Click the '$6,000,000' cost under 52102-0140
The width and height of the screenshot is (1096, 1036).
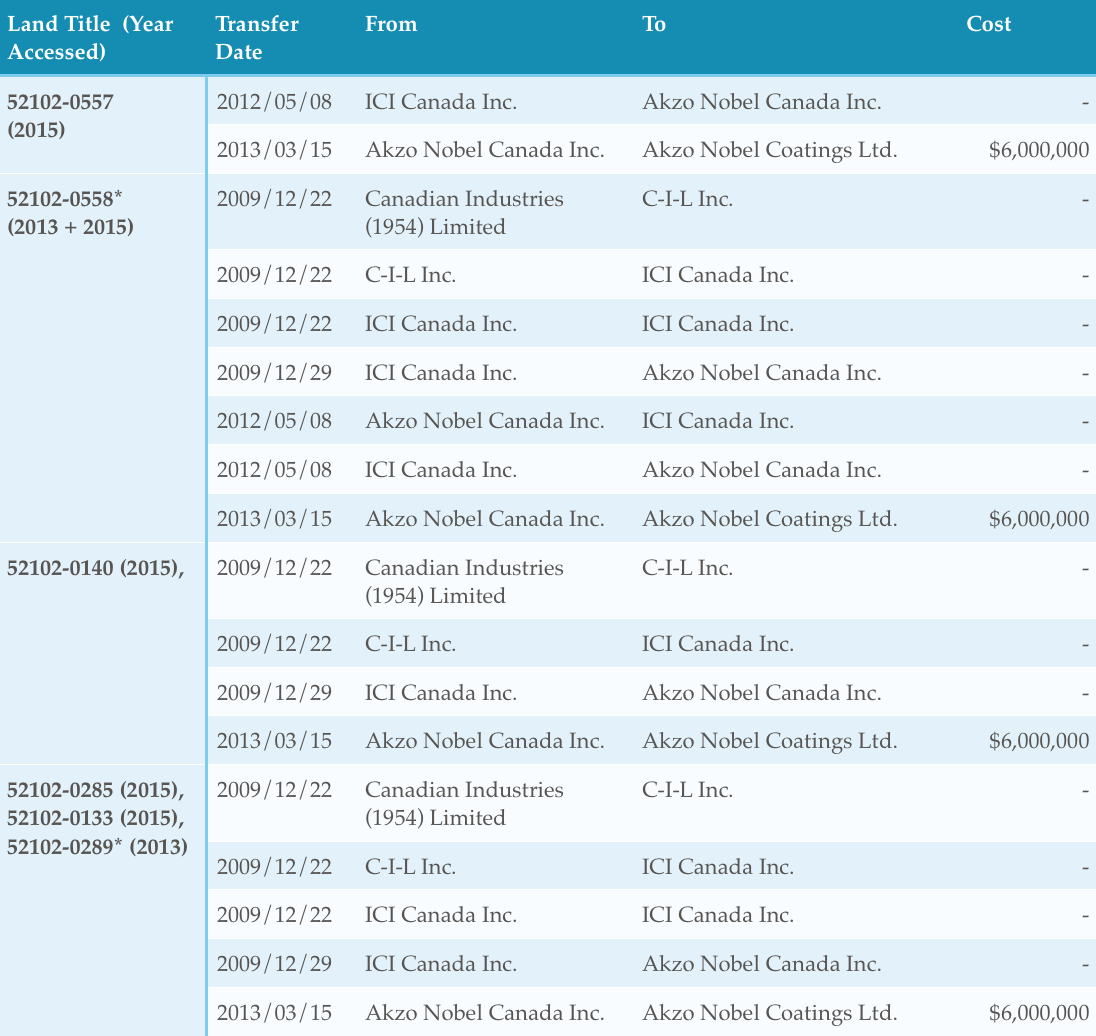1039,742
